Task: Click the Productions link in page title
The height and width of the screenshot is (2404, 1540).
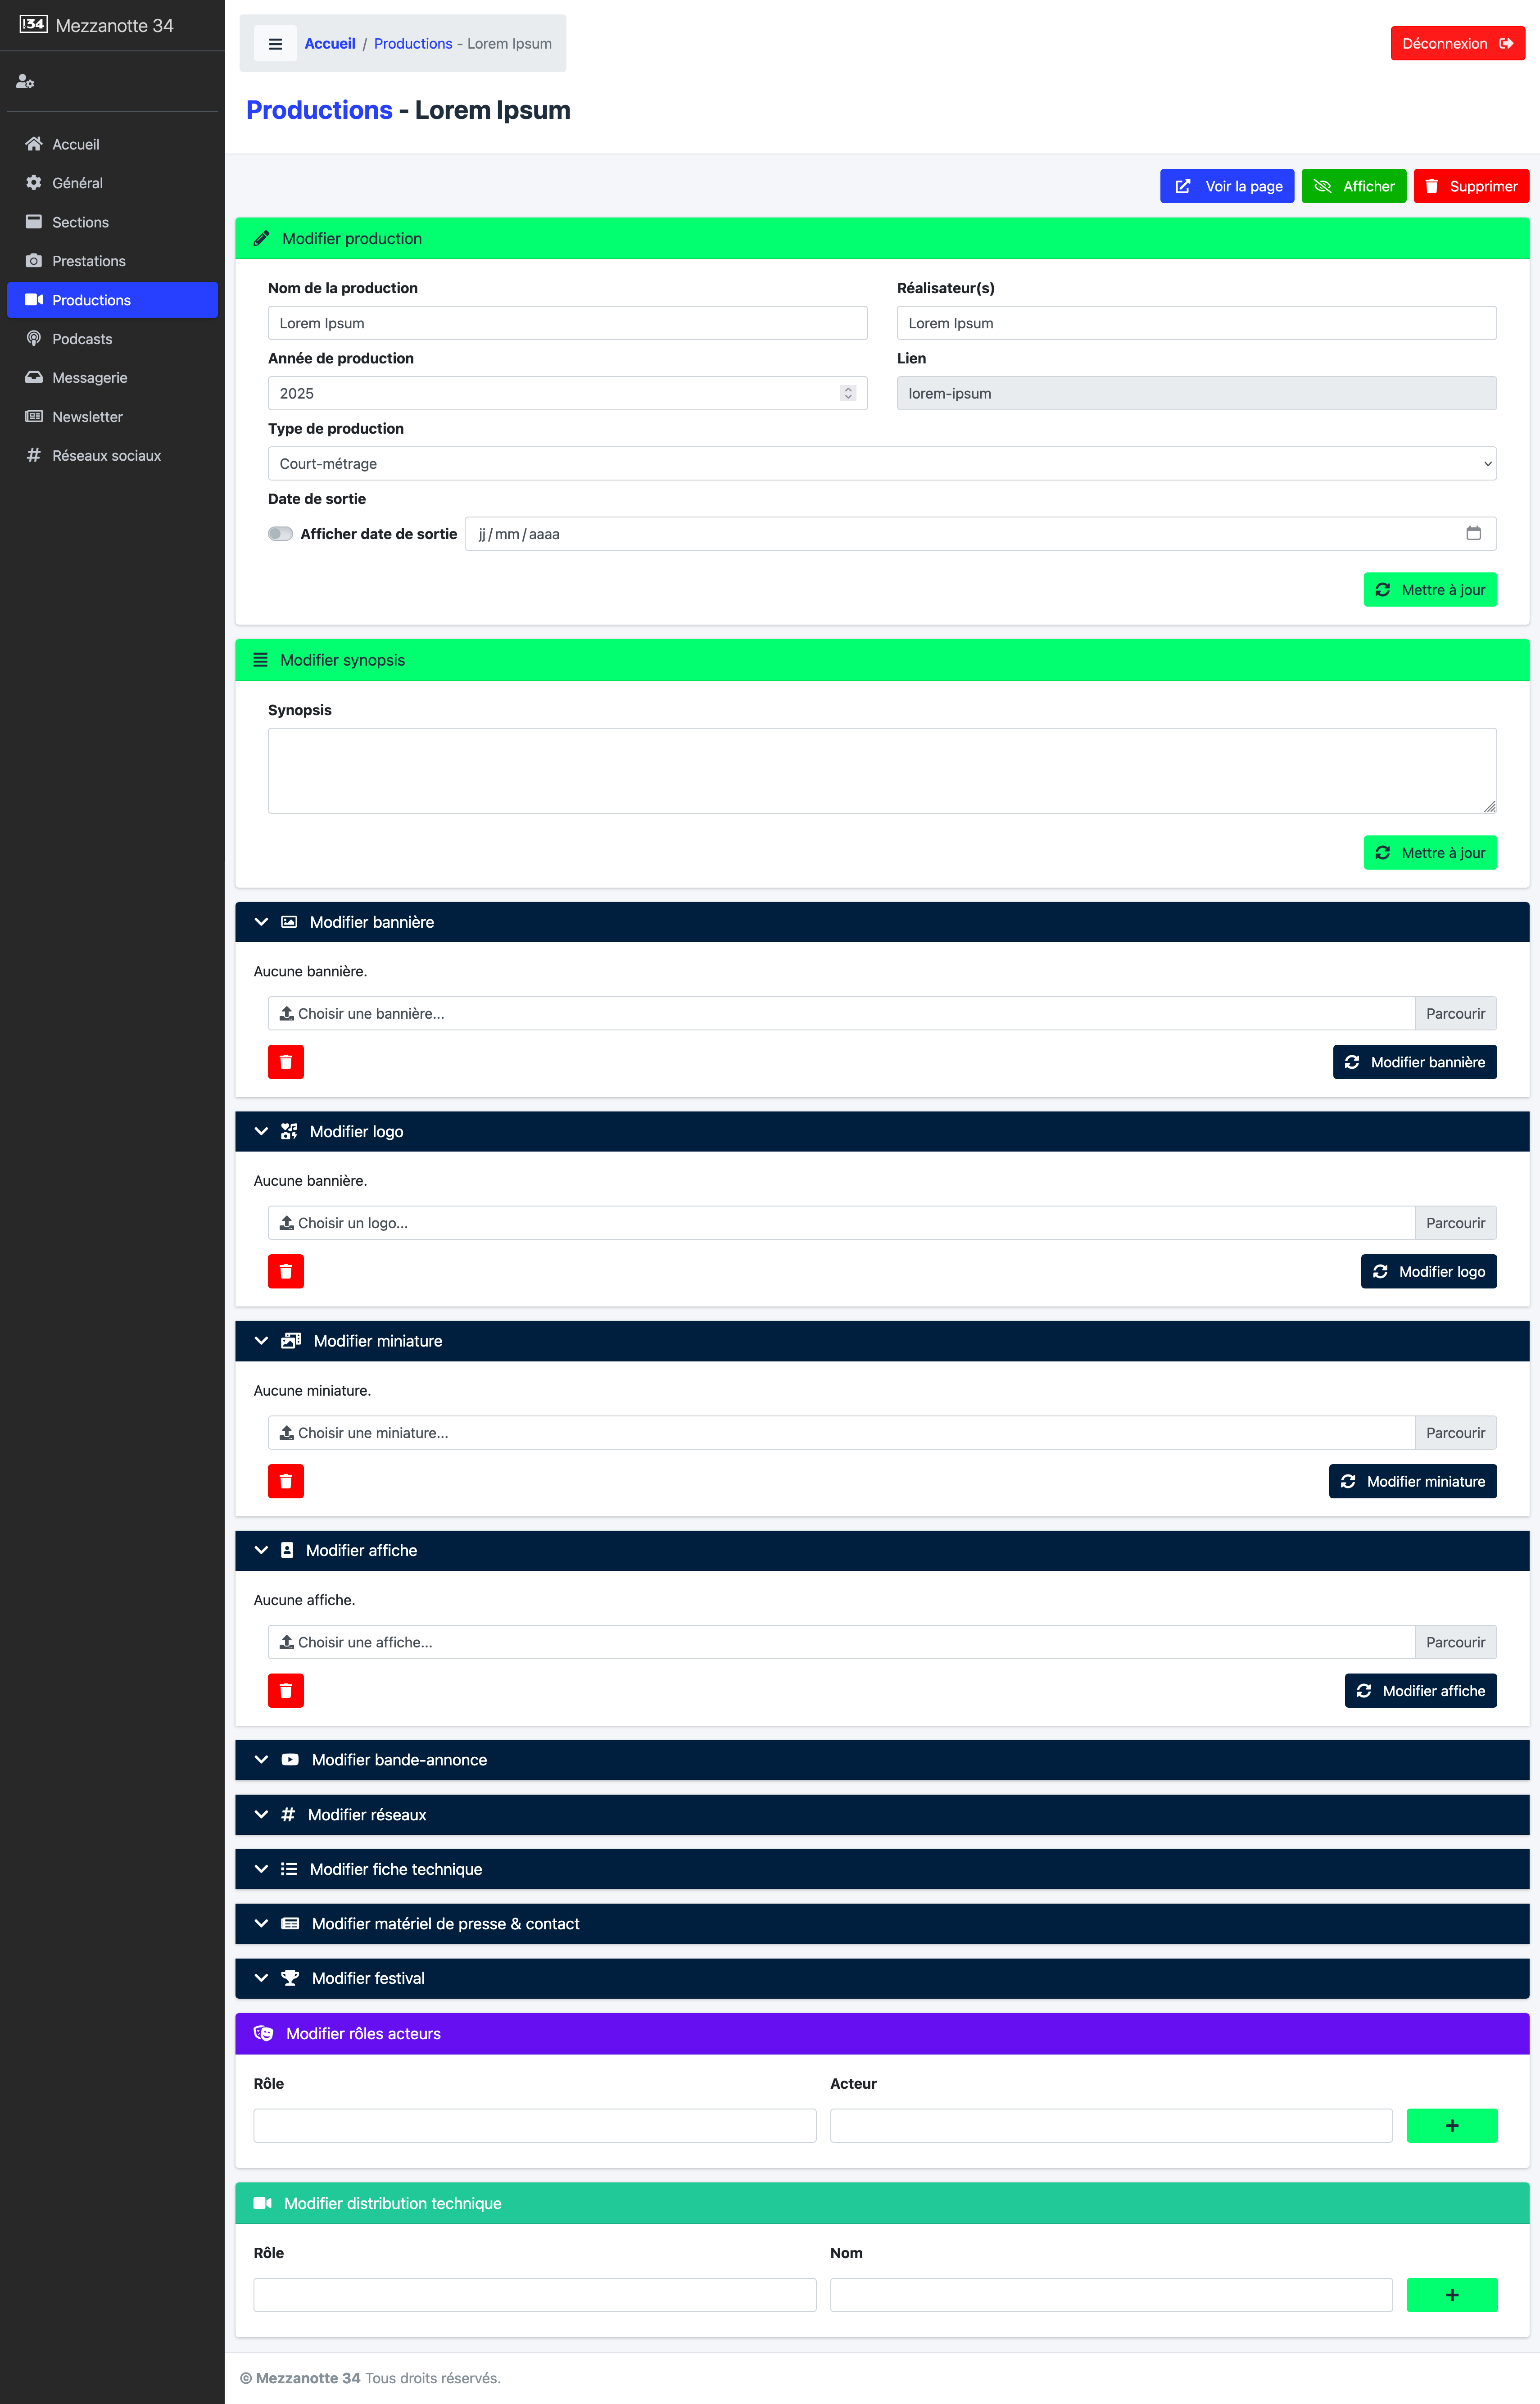Action: pos(319,110)
